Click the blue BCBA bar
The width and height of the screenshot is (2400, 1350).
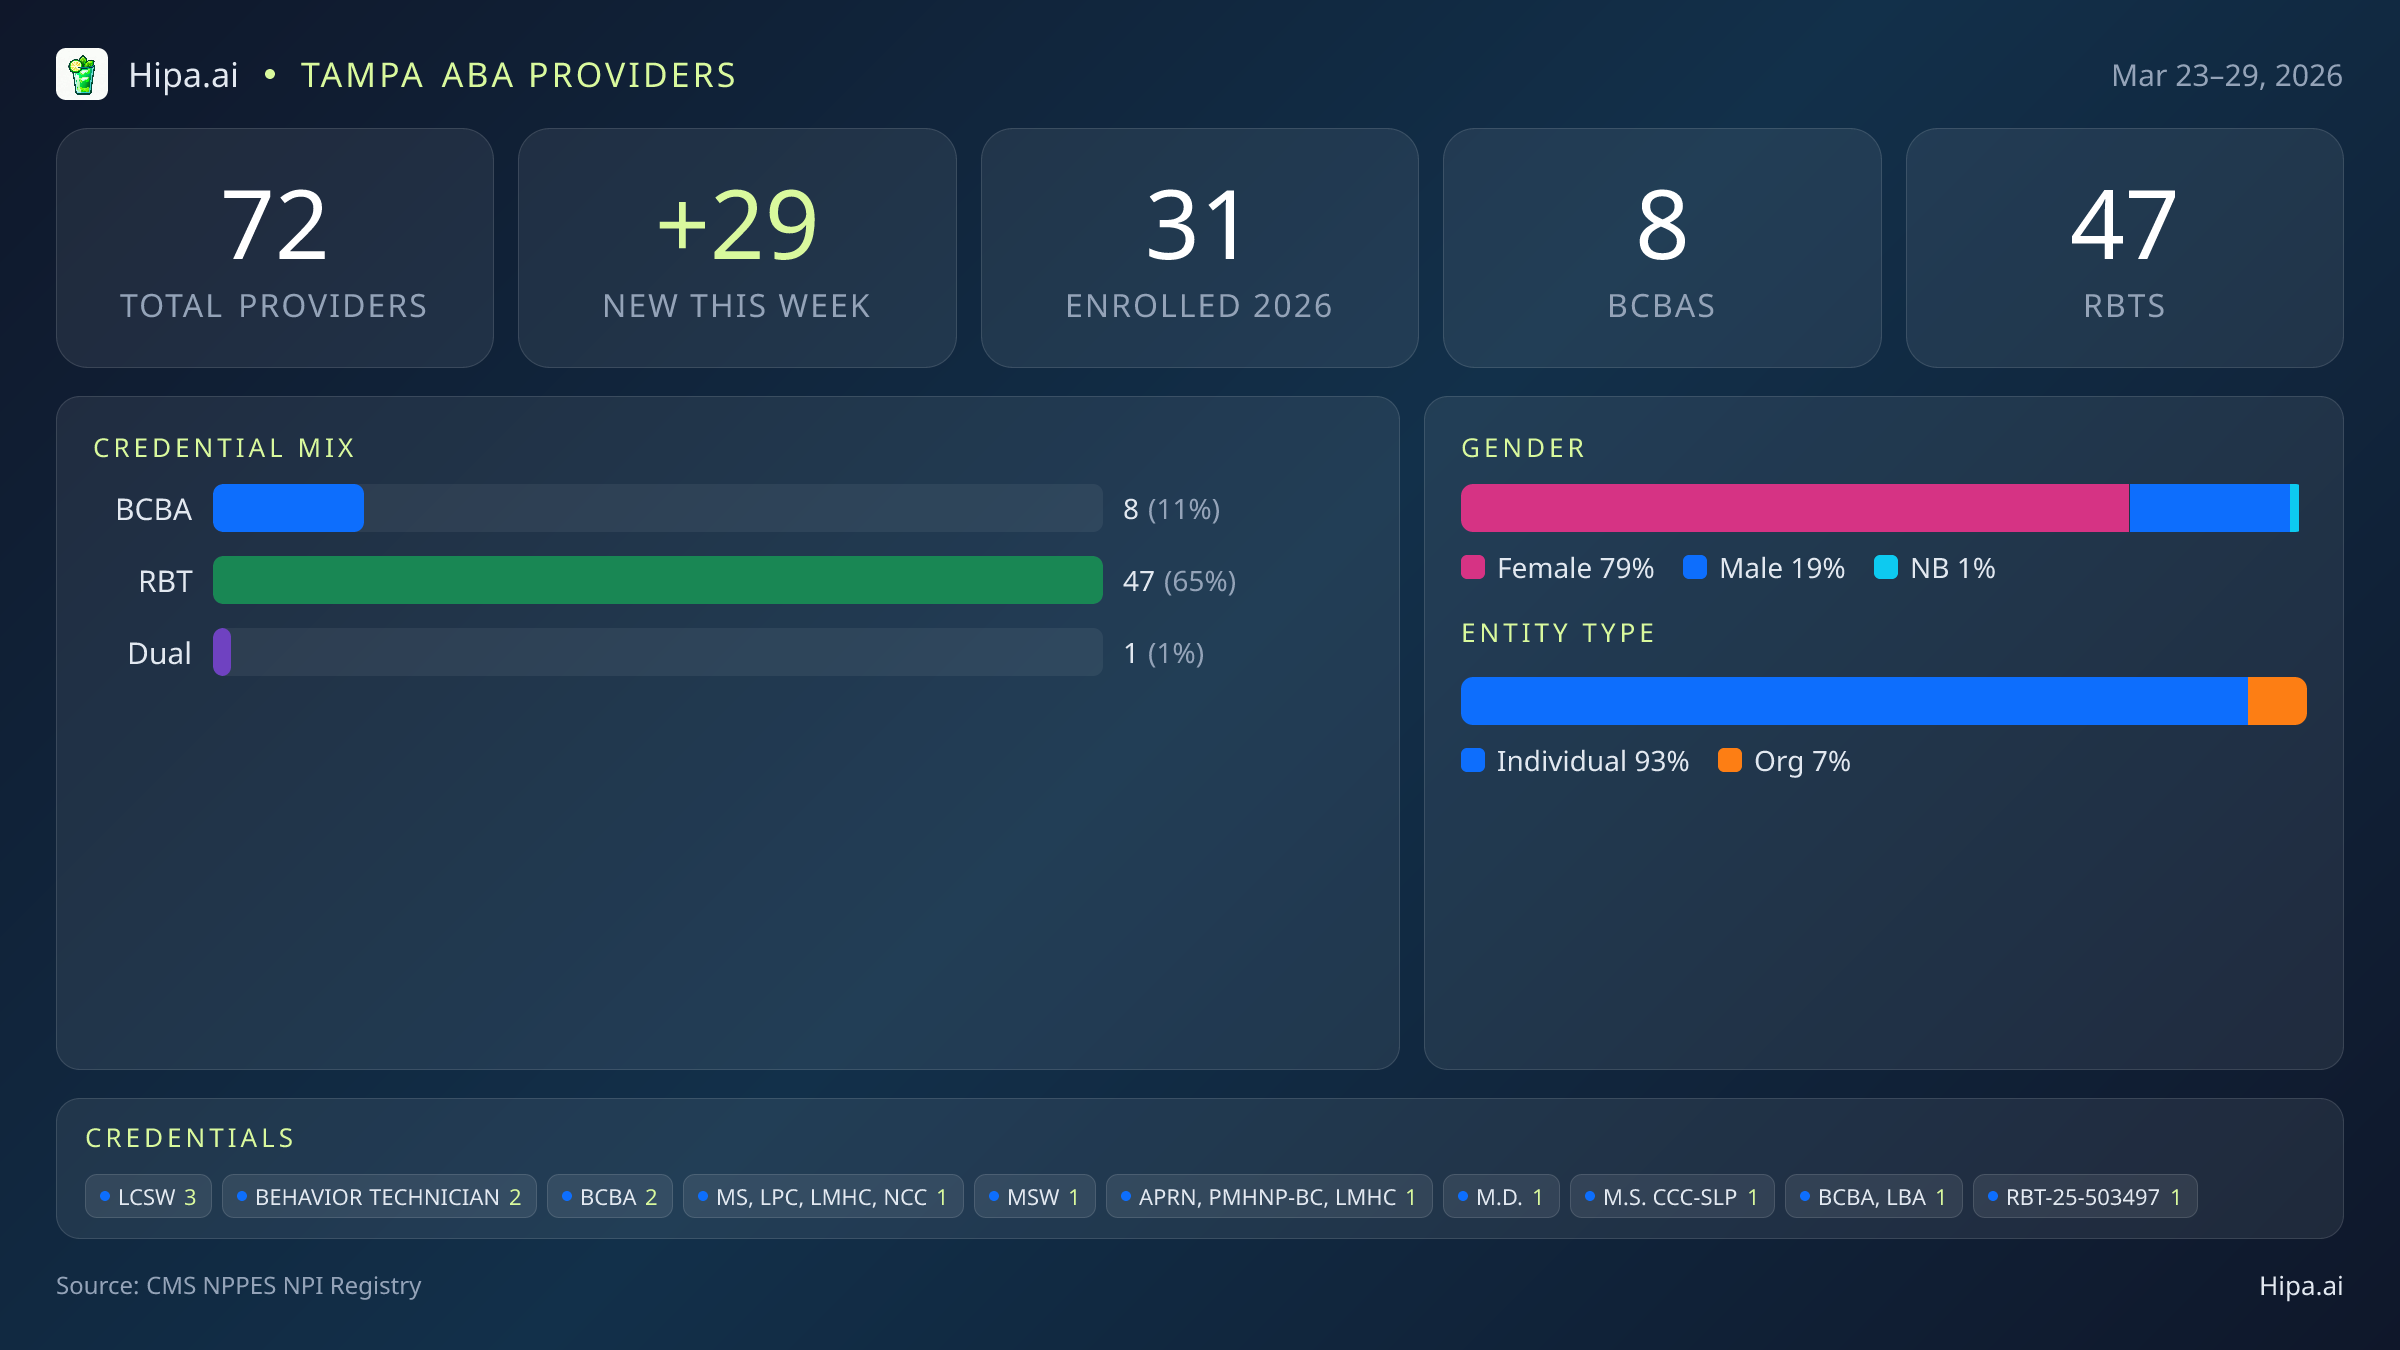(x=288, y=508)
